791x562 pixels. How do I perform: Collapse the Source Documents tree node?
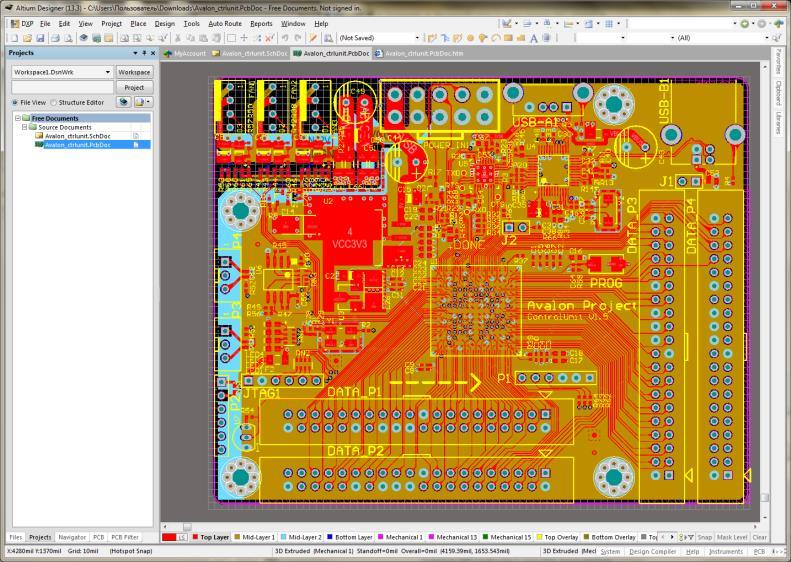24,127
